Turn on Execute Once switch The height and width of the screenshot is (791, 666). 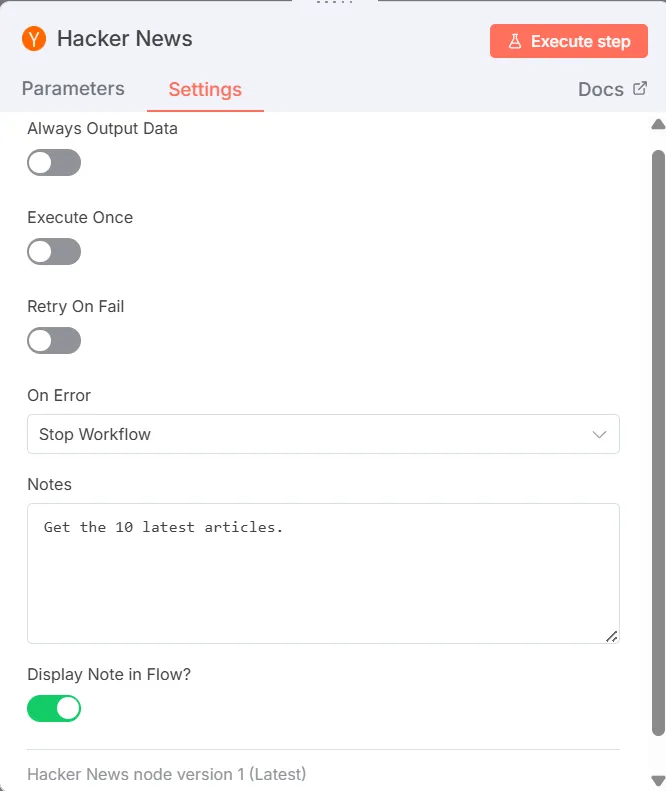(x=54, y=252)
